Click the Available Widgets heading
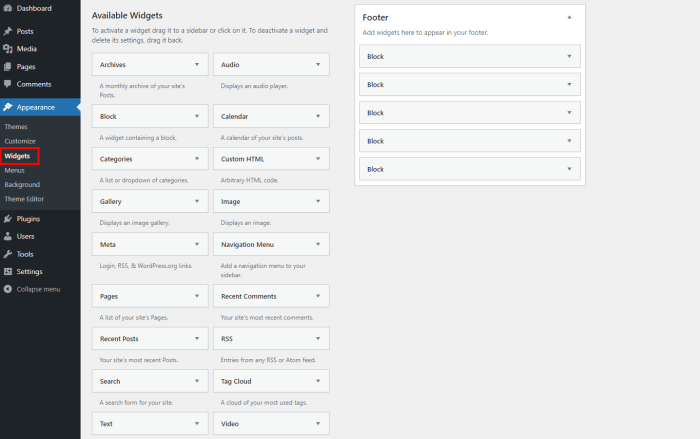 tap(127, 15)
